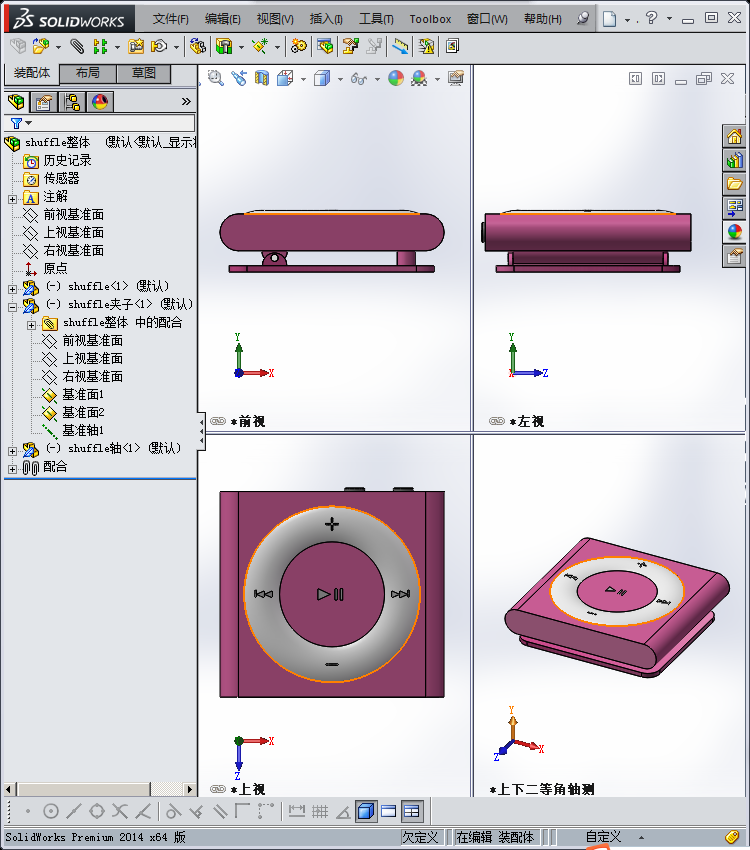Open the Hide/Show Items dropdown arrow
Viewport: 750px width, 850px height.
(377, 79)
